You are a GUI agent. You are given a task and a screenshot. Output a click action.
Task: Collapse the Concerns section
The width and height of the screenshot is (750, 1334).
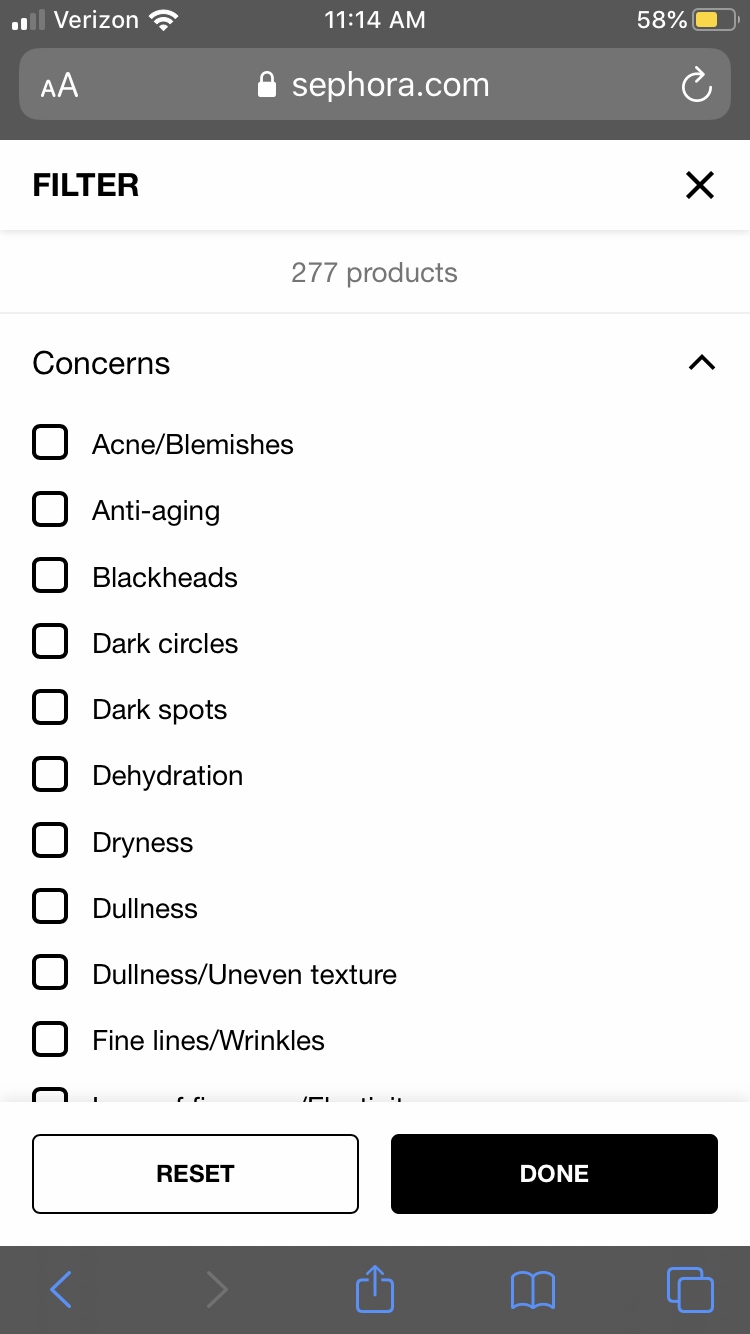(x=702, y=363)
